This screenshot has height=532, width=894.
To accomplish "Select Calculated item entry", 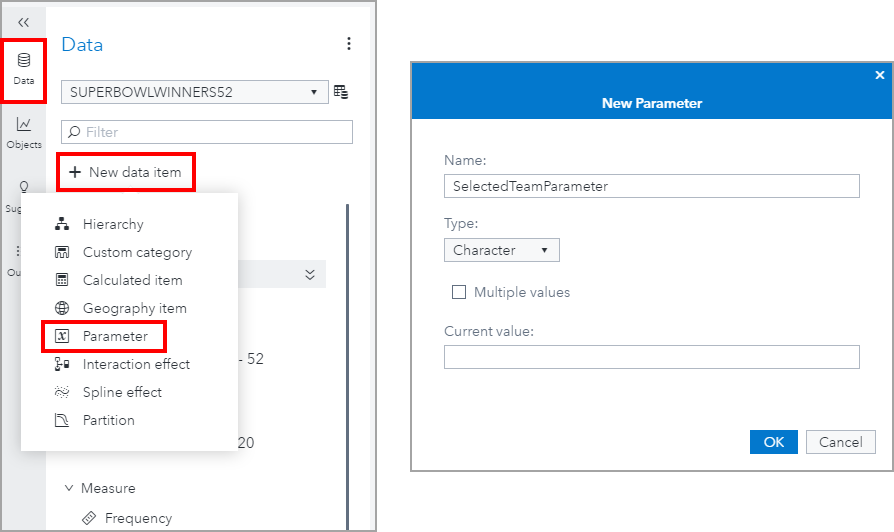I will pyautogui.click(x=132, y=280).
